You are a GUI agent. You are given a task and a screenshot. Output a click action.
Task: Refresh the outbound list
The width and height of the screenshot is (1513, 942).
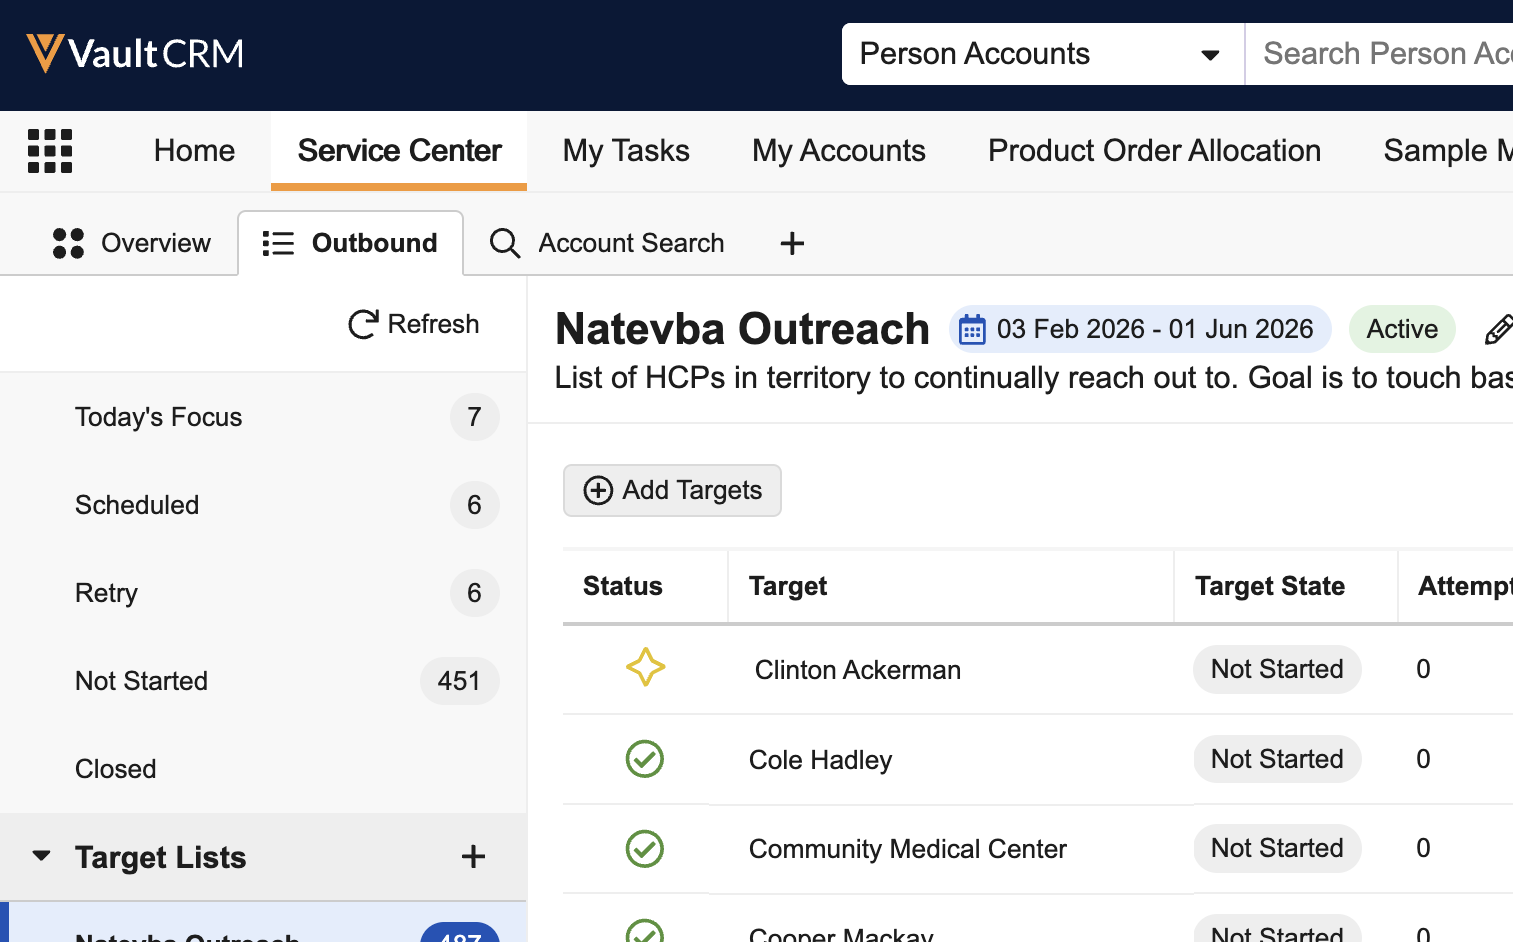[x=414, y=324]
